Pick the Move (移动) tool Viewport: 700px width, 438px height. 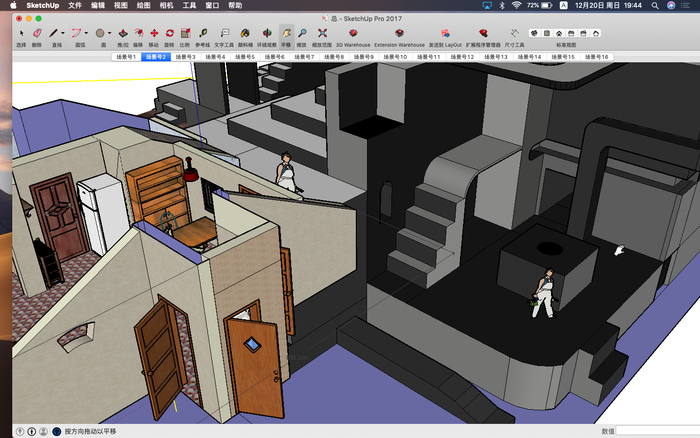point(154,33)
